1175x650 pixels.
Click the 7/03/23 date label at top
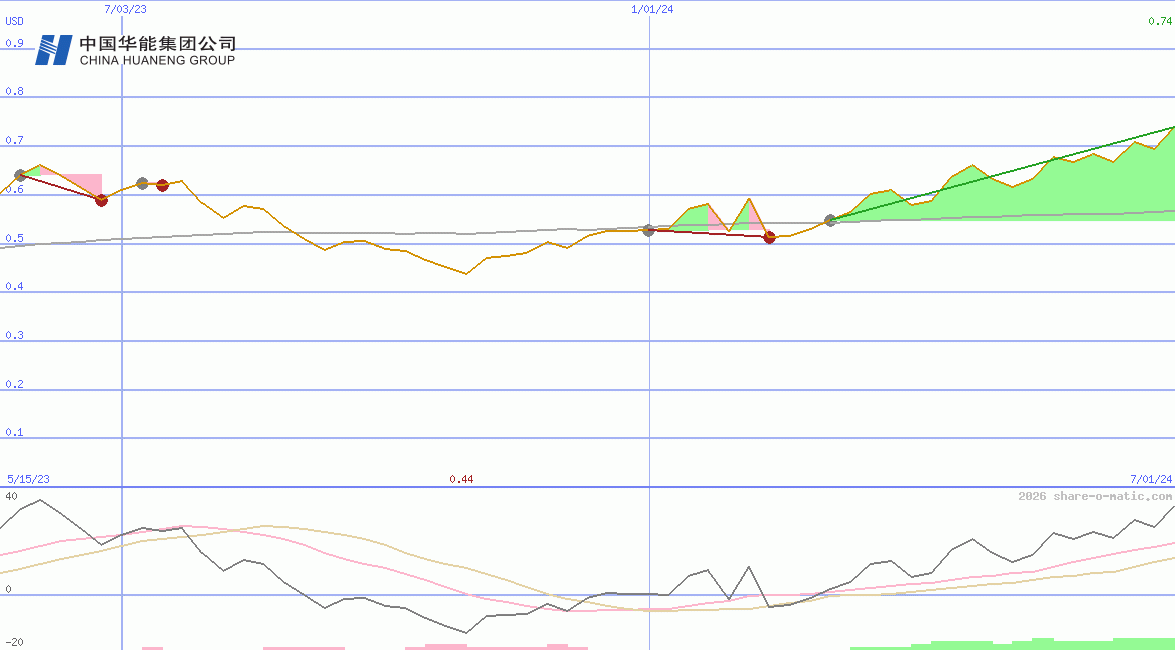[125, 9]
